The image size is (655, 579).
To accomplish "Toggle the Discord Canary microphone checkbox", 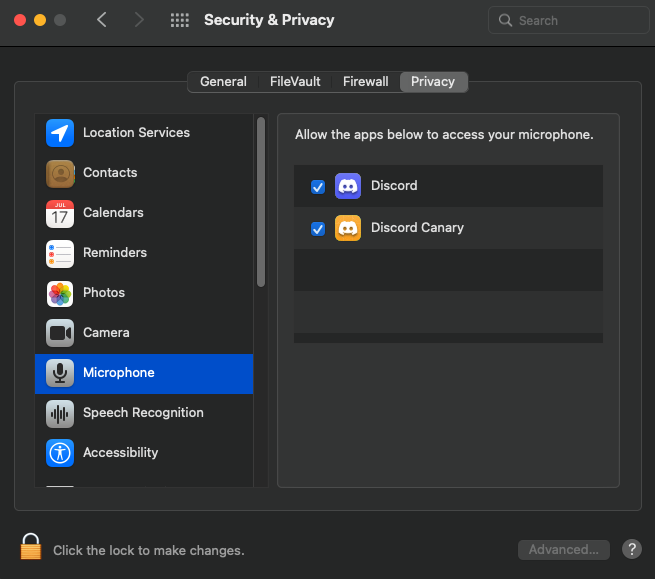I will tap(318, 229).
